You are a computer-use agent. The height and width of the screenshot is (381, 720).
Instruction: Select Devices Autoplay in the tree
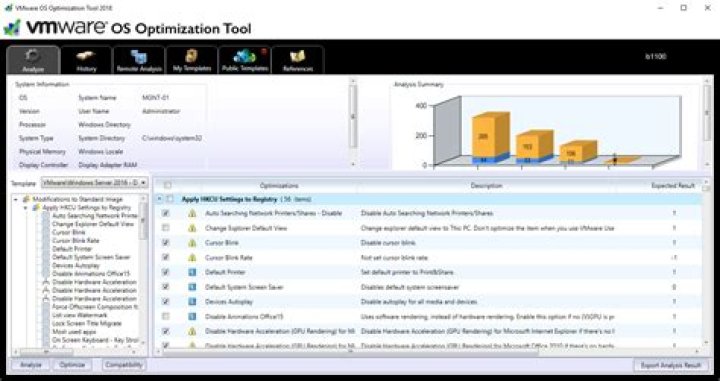[76, 265]
